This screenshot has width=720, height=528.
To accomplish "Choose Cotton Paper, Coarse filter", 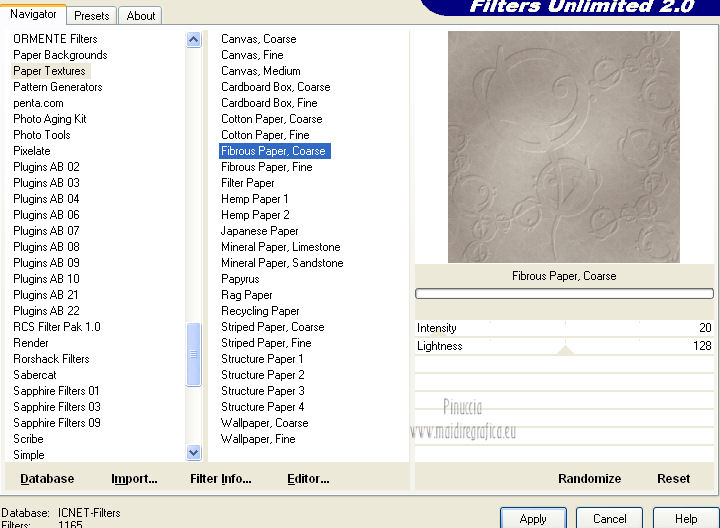I will [x=272, y=119].
